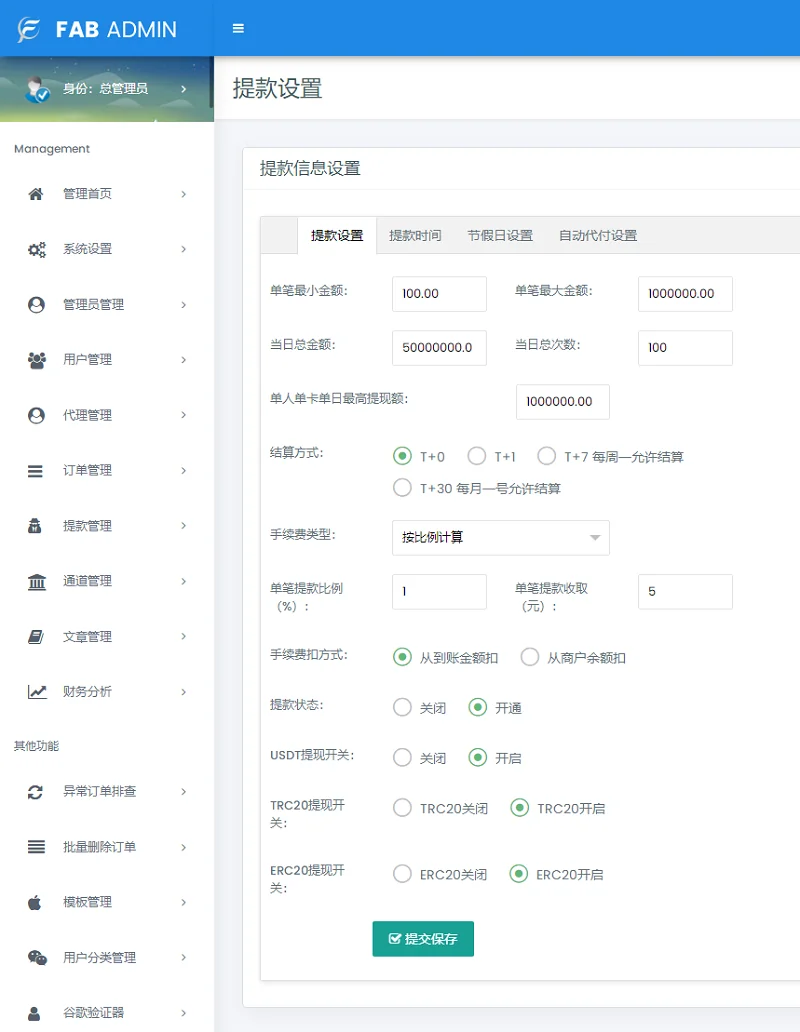This screenshot has height=1032, width=800.
Task: Open 用户管理 via its users icon
Action: point(34,359)
